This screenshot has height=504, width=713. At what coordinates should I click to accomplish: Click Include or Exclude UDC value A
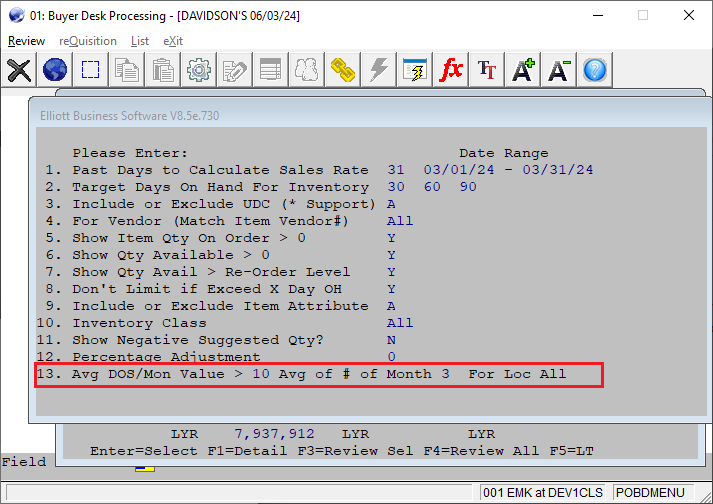coord(391,204)
